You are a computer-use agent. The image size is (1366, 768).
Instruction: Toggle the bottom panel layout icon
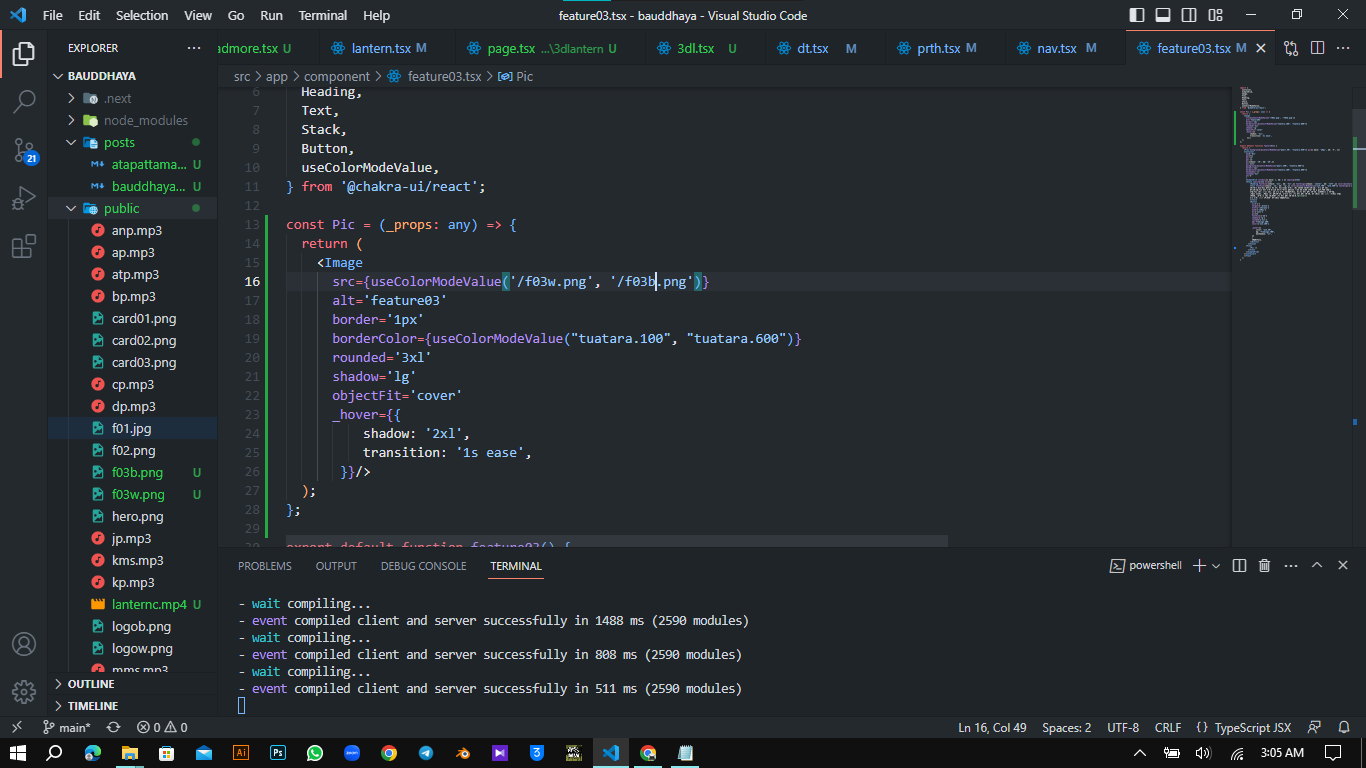click(1163, 15)
